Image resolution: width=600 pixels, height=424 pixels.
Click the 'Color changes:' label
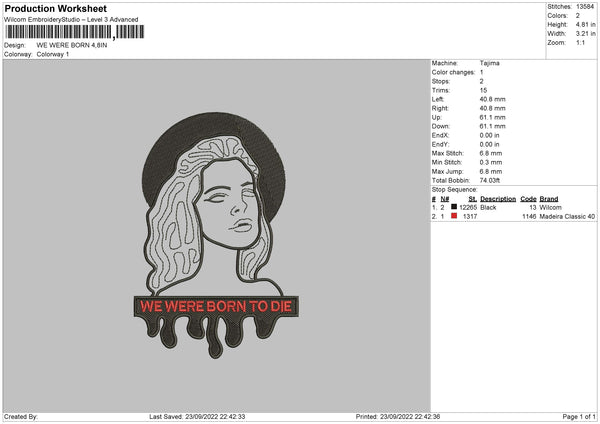pos(453,72)
